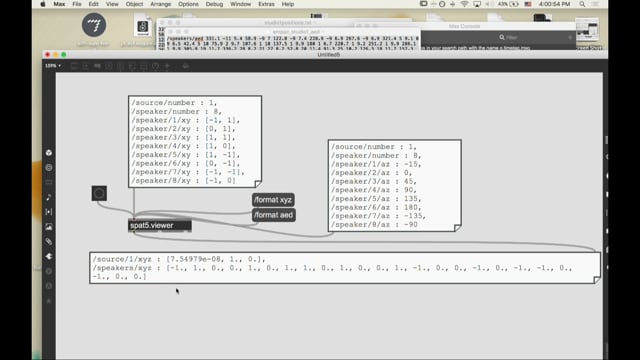Open the Edit menu
Image resolution: width=640 pixels, height=360 pixels.
(93, 4)
